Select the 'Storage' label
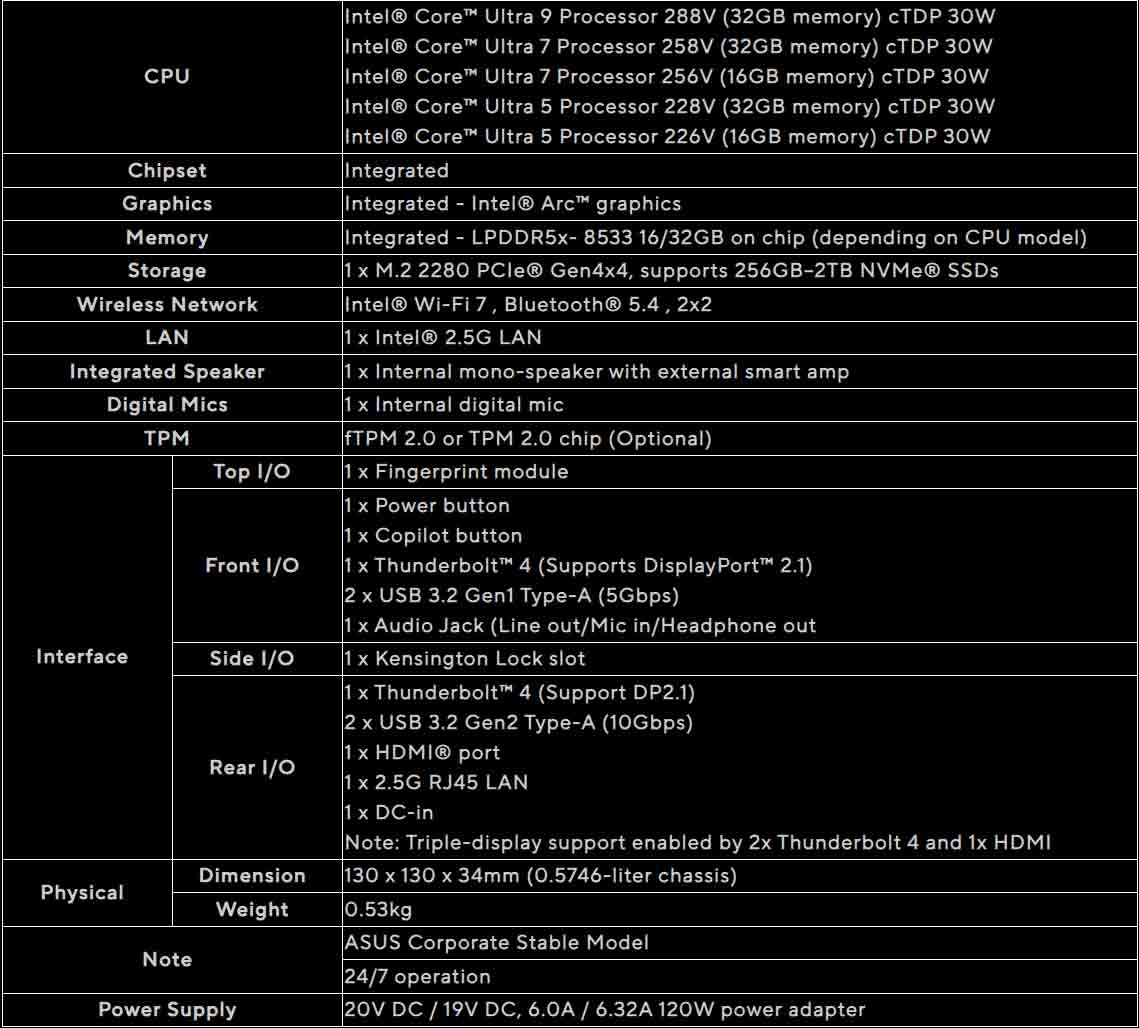The image size is (1139, 1028). coord(166,270)
